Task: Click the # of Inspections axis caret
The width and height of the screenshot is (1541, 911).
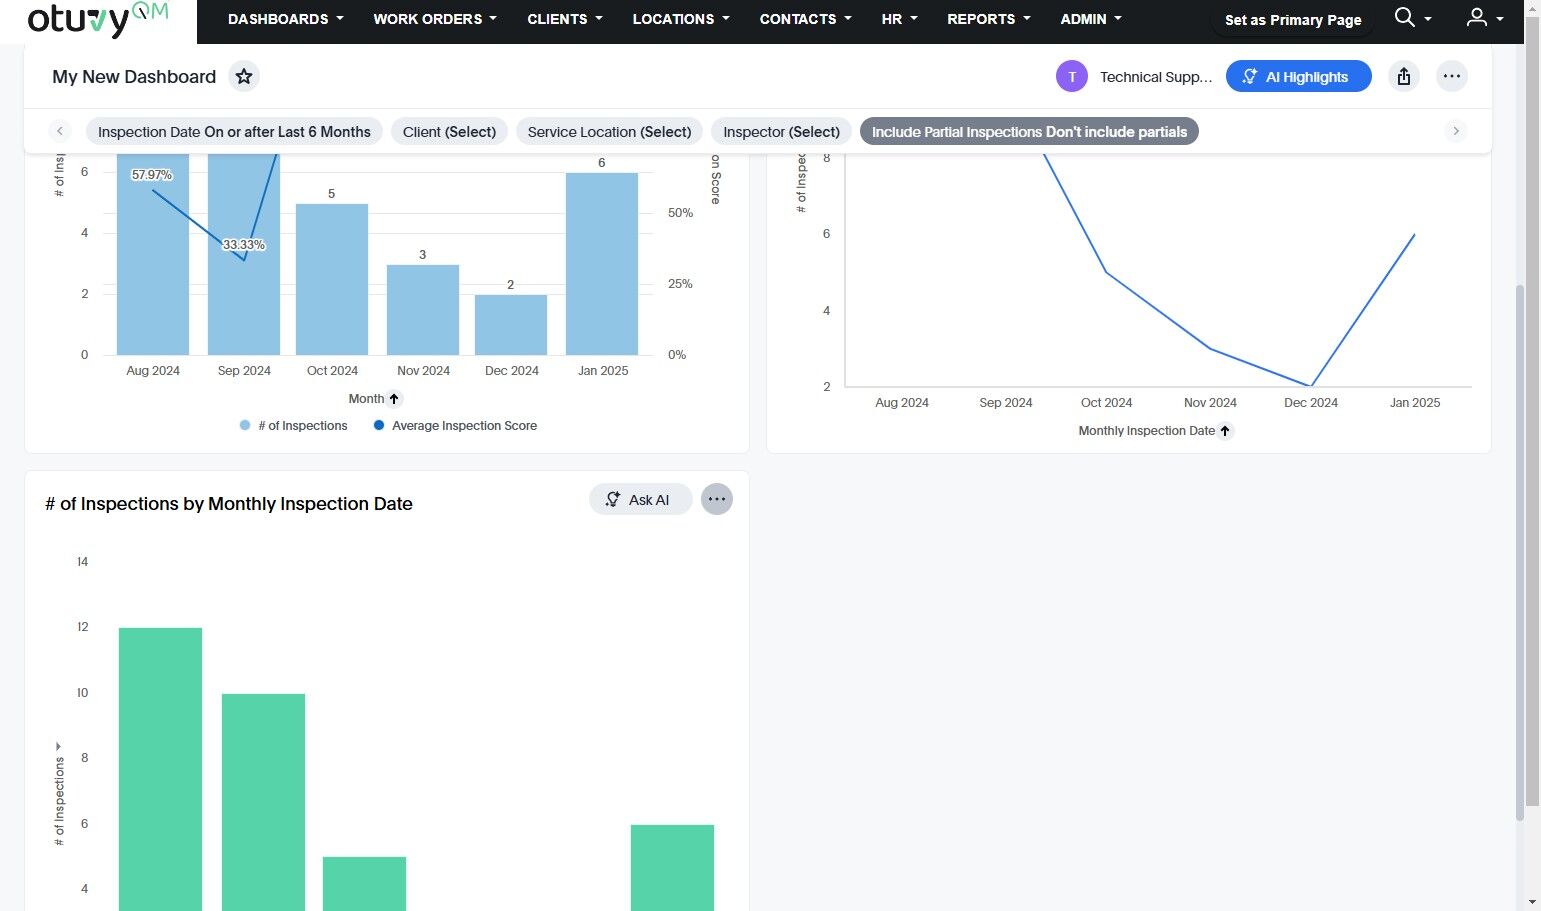Action: (x=58, y=746)
